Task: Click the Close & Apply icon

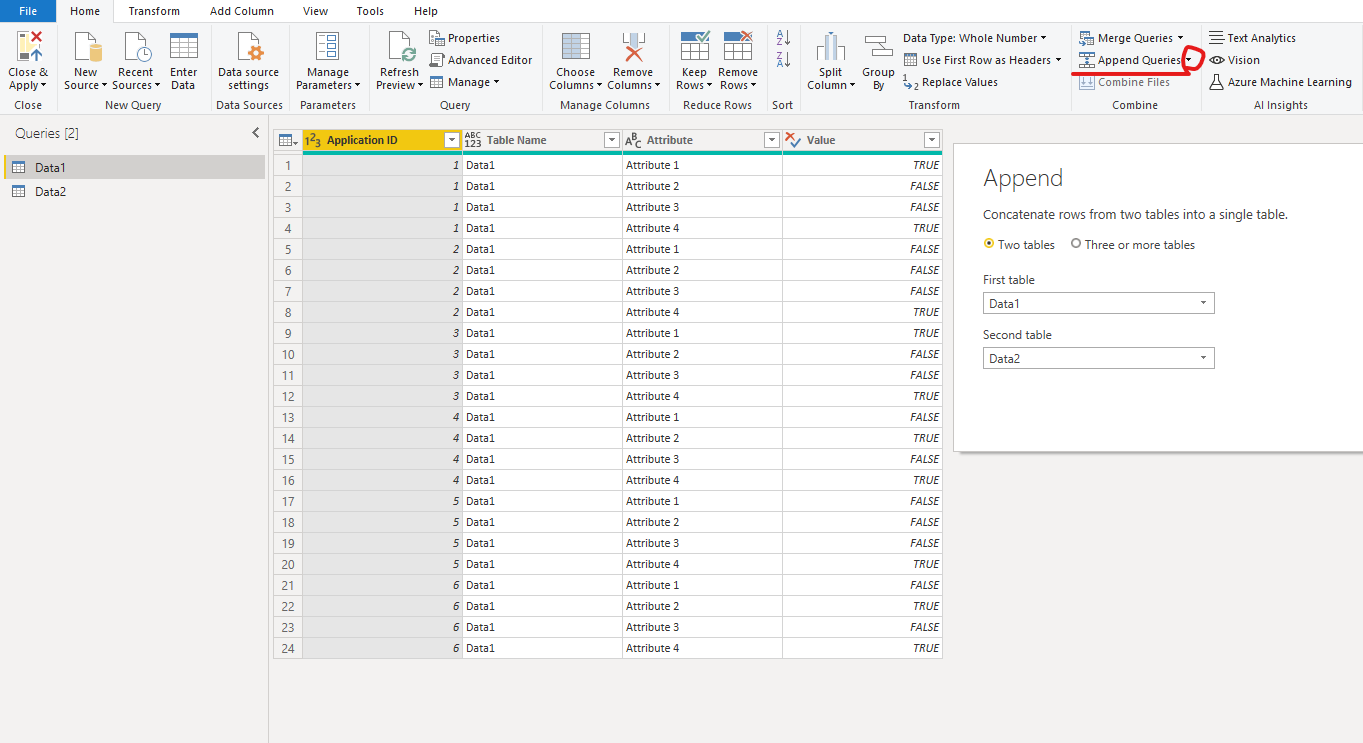Action: (28, 47)
